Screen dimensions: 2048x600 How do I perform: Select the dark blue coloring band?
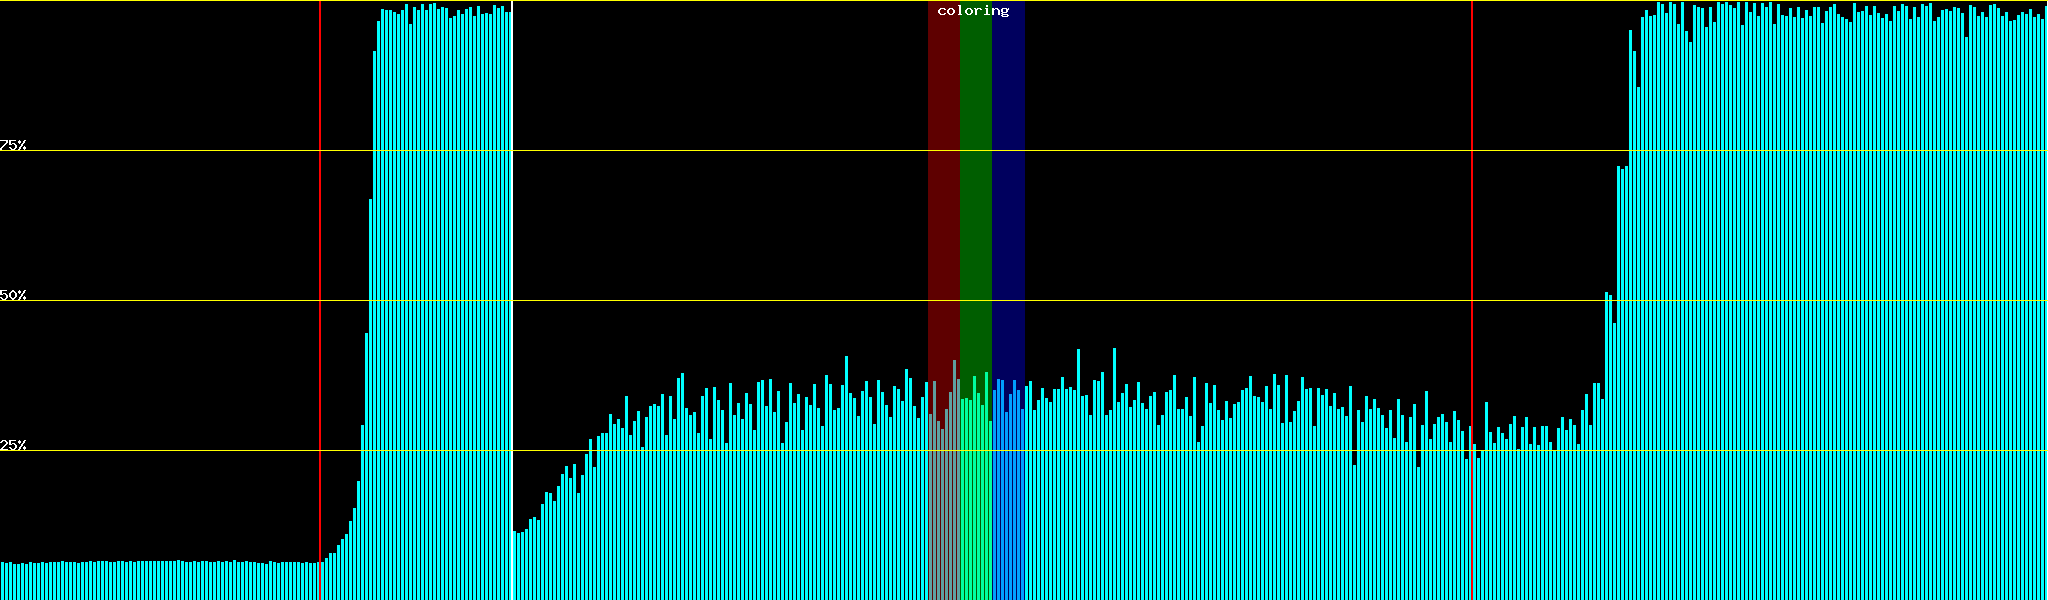click(x=1008, y=200)
